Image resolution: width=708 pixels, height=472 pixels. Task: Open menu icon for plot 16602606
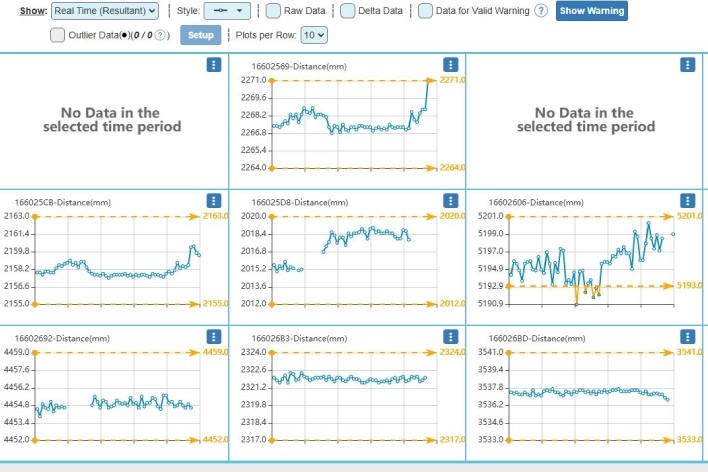tap(687, 201)
